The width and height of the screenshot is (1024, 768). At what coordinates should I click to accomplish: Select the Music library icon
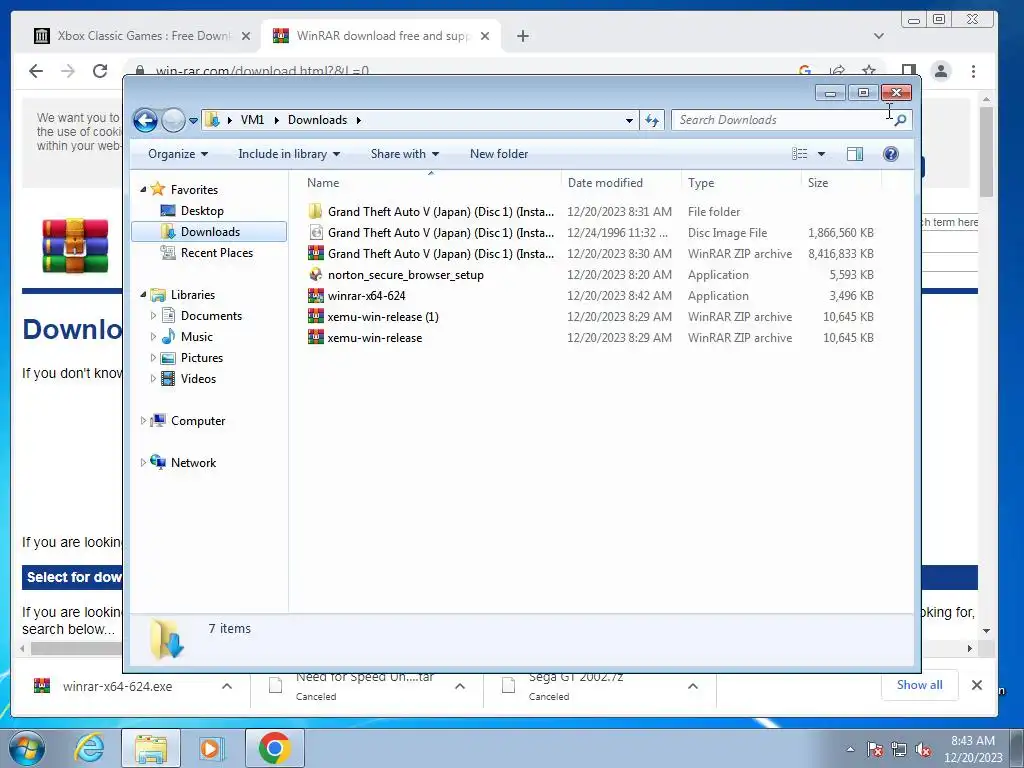coord(168,337)
